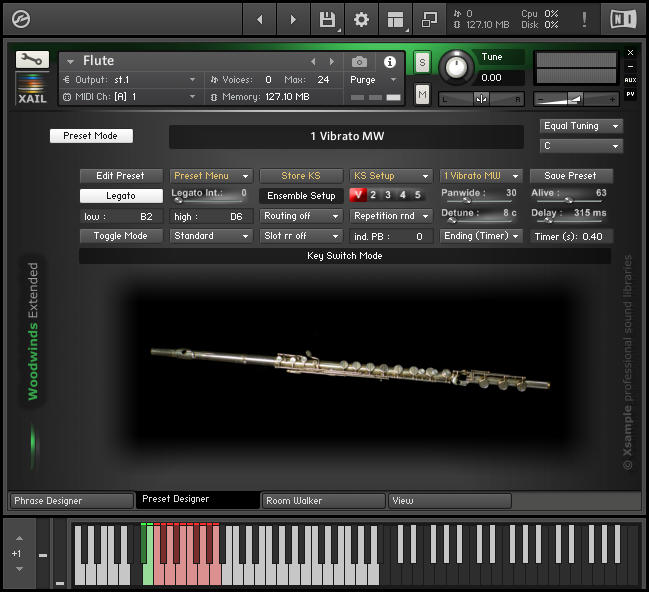Click the high D6 range field
The width and height of the screenshot is (649, 592).
[211, 216]
